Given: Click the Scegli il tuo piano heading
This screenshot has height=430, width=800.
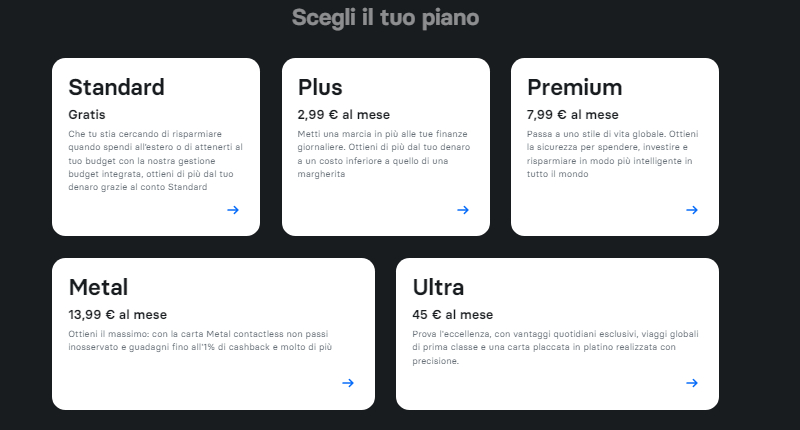Looking at the screenshot, I should (x=385, y=18).
